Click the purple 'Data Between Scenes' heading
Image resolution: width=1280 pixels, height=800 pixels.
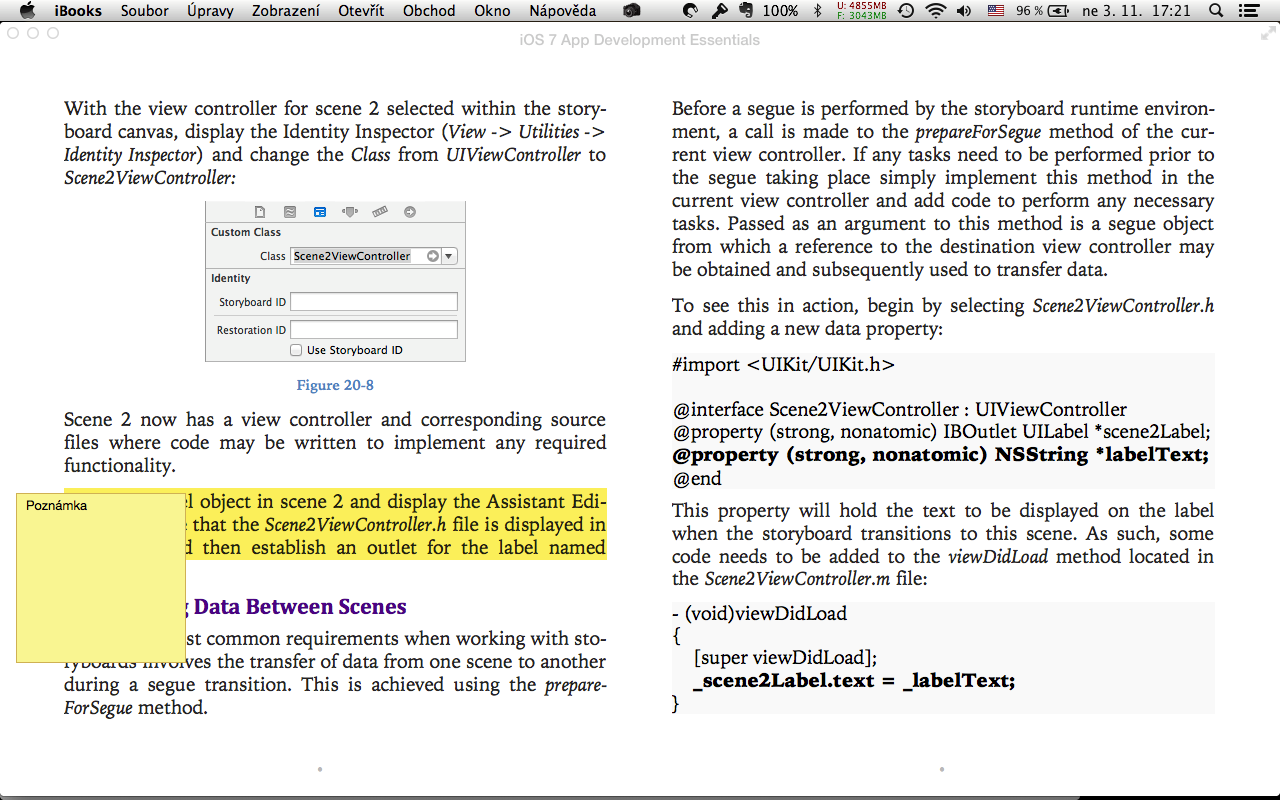(300, 606)
